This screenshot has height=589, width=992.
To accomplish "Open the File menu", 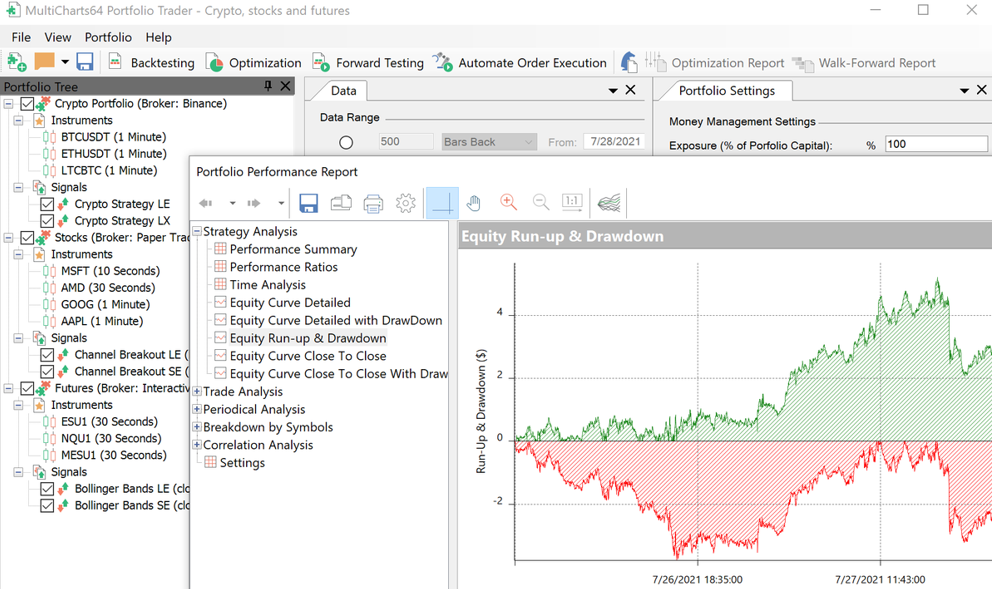I will [x=21, y=37].
